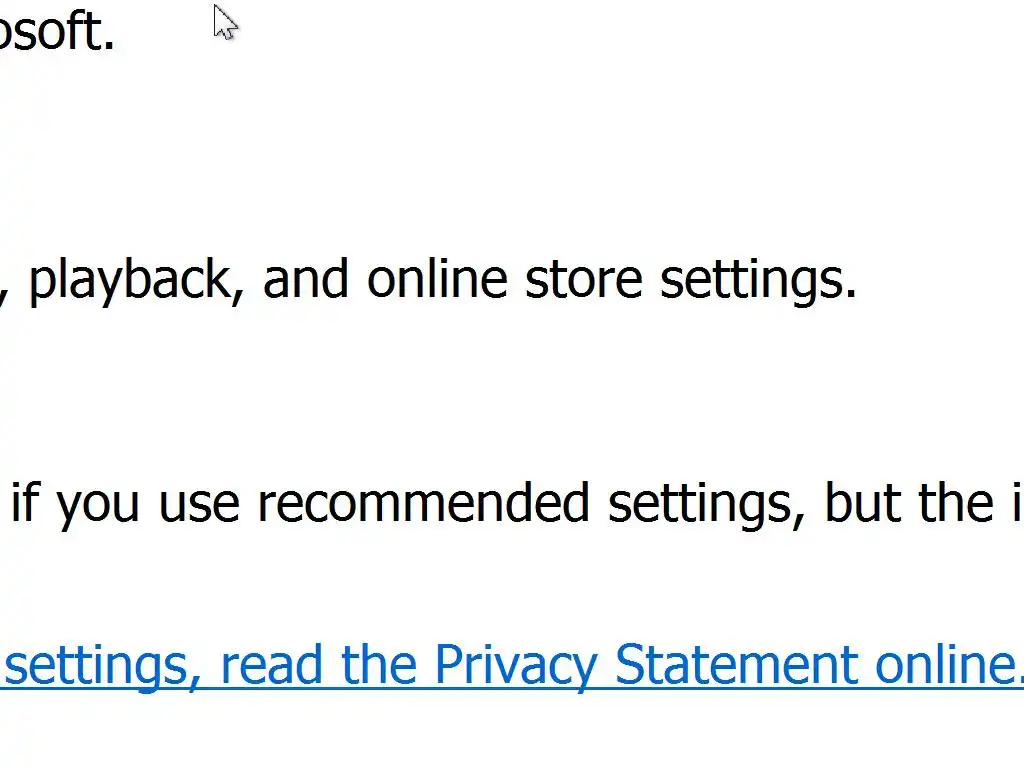Click the word 'Privacy' in the blue link
The image size is (1024, 768).
[515, 666]
